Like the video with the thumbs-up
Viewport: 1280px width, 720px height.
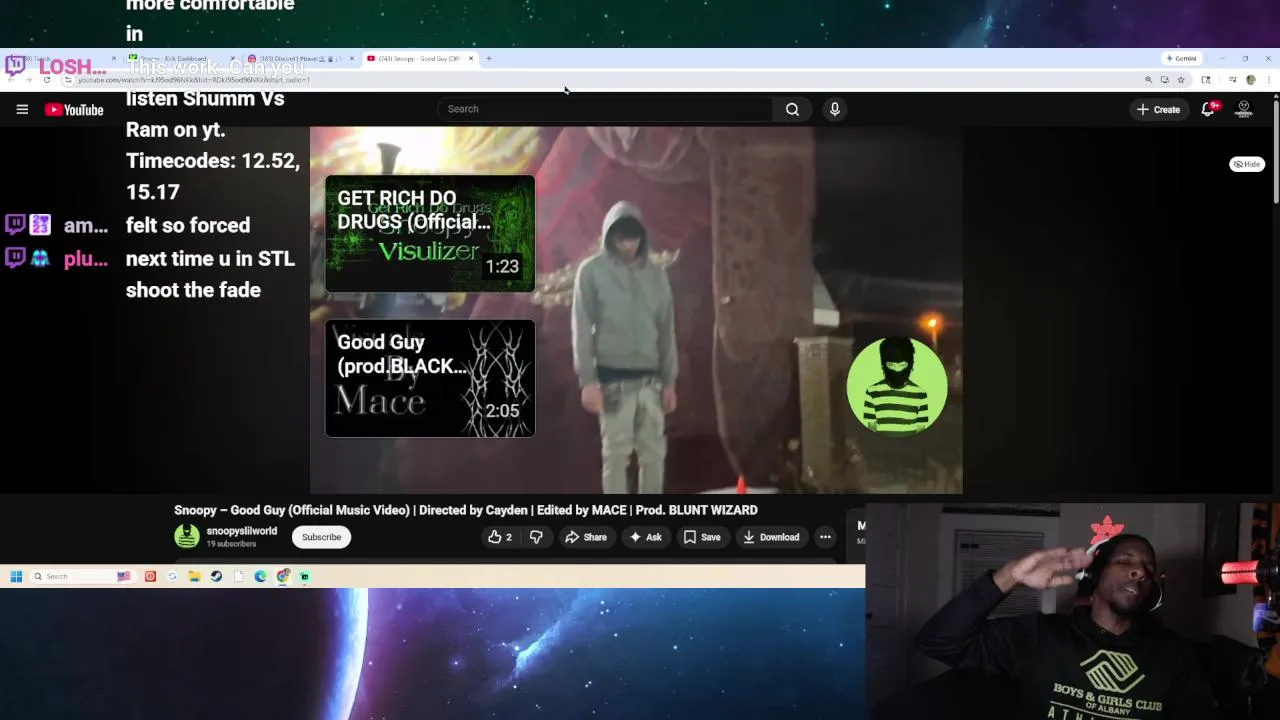(x=500, y=537)
